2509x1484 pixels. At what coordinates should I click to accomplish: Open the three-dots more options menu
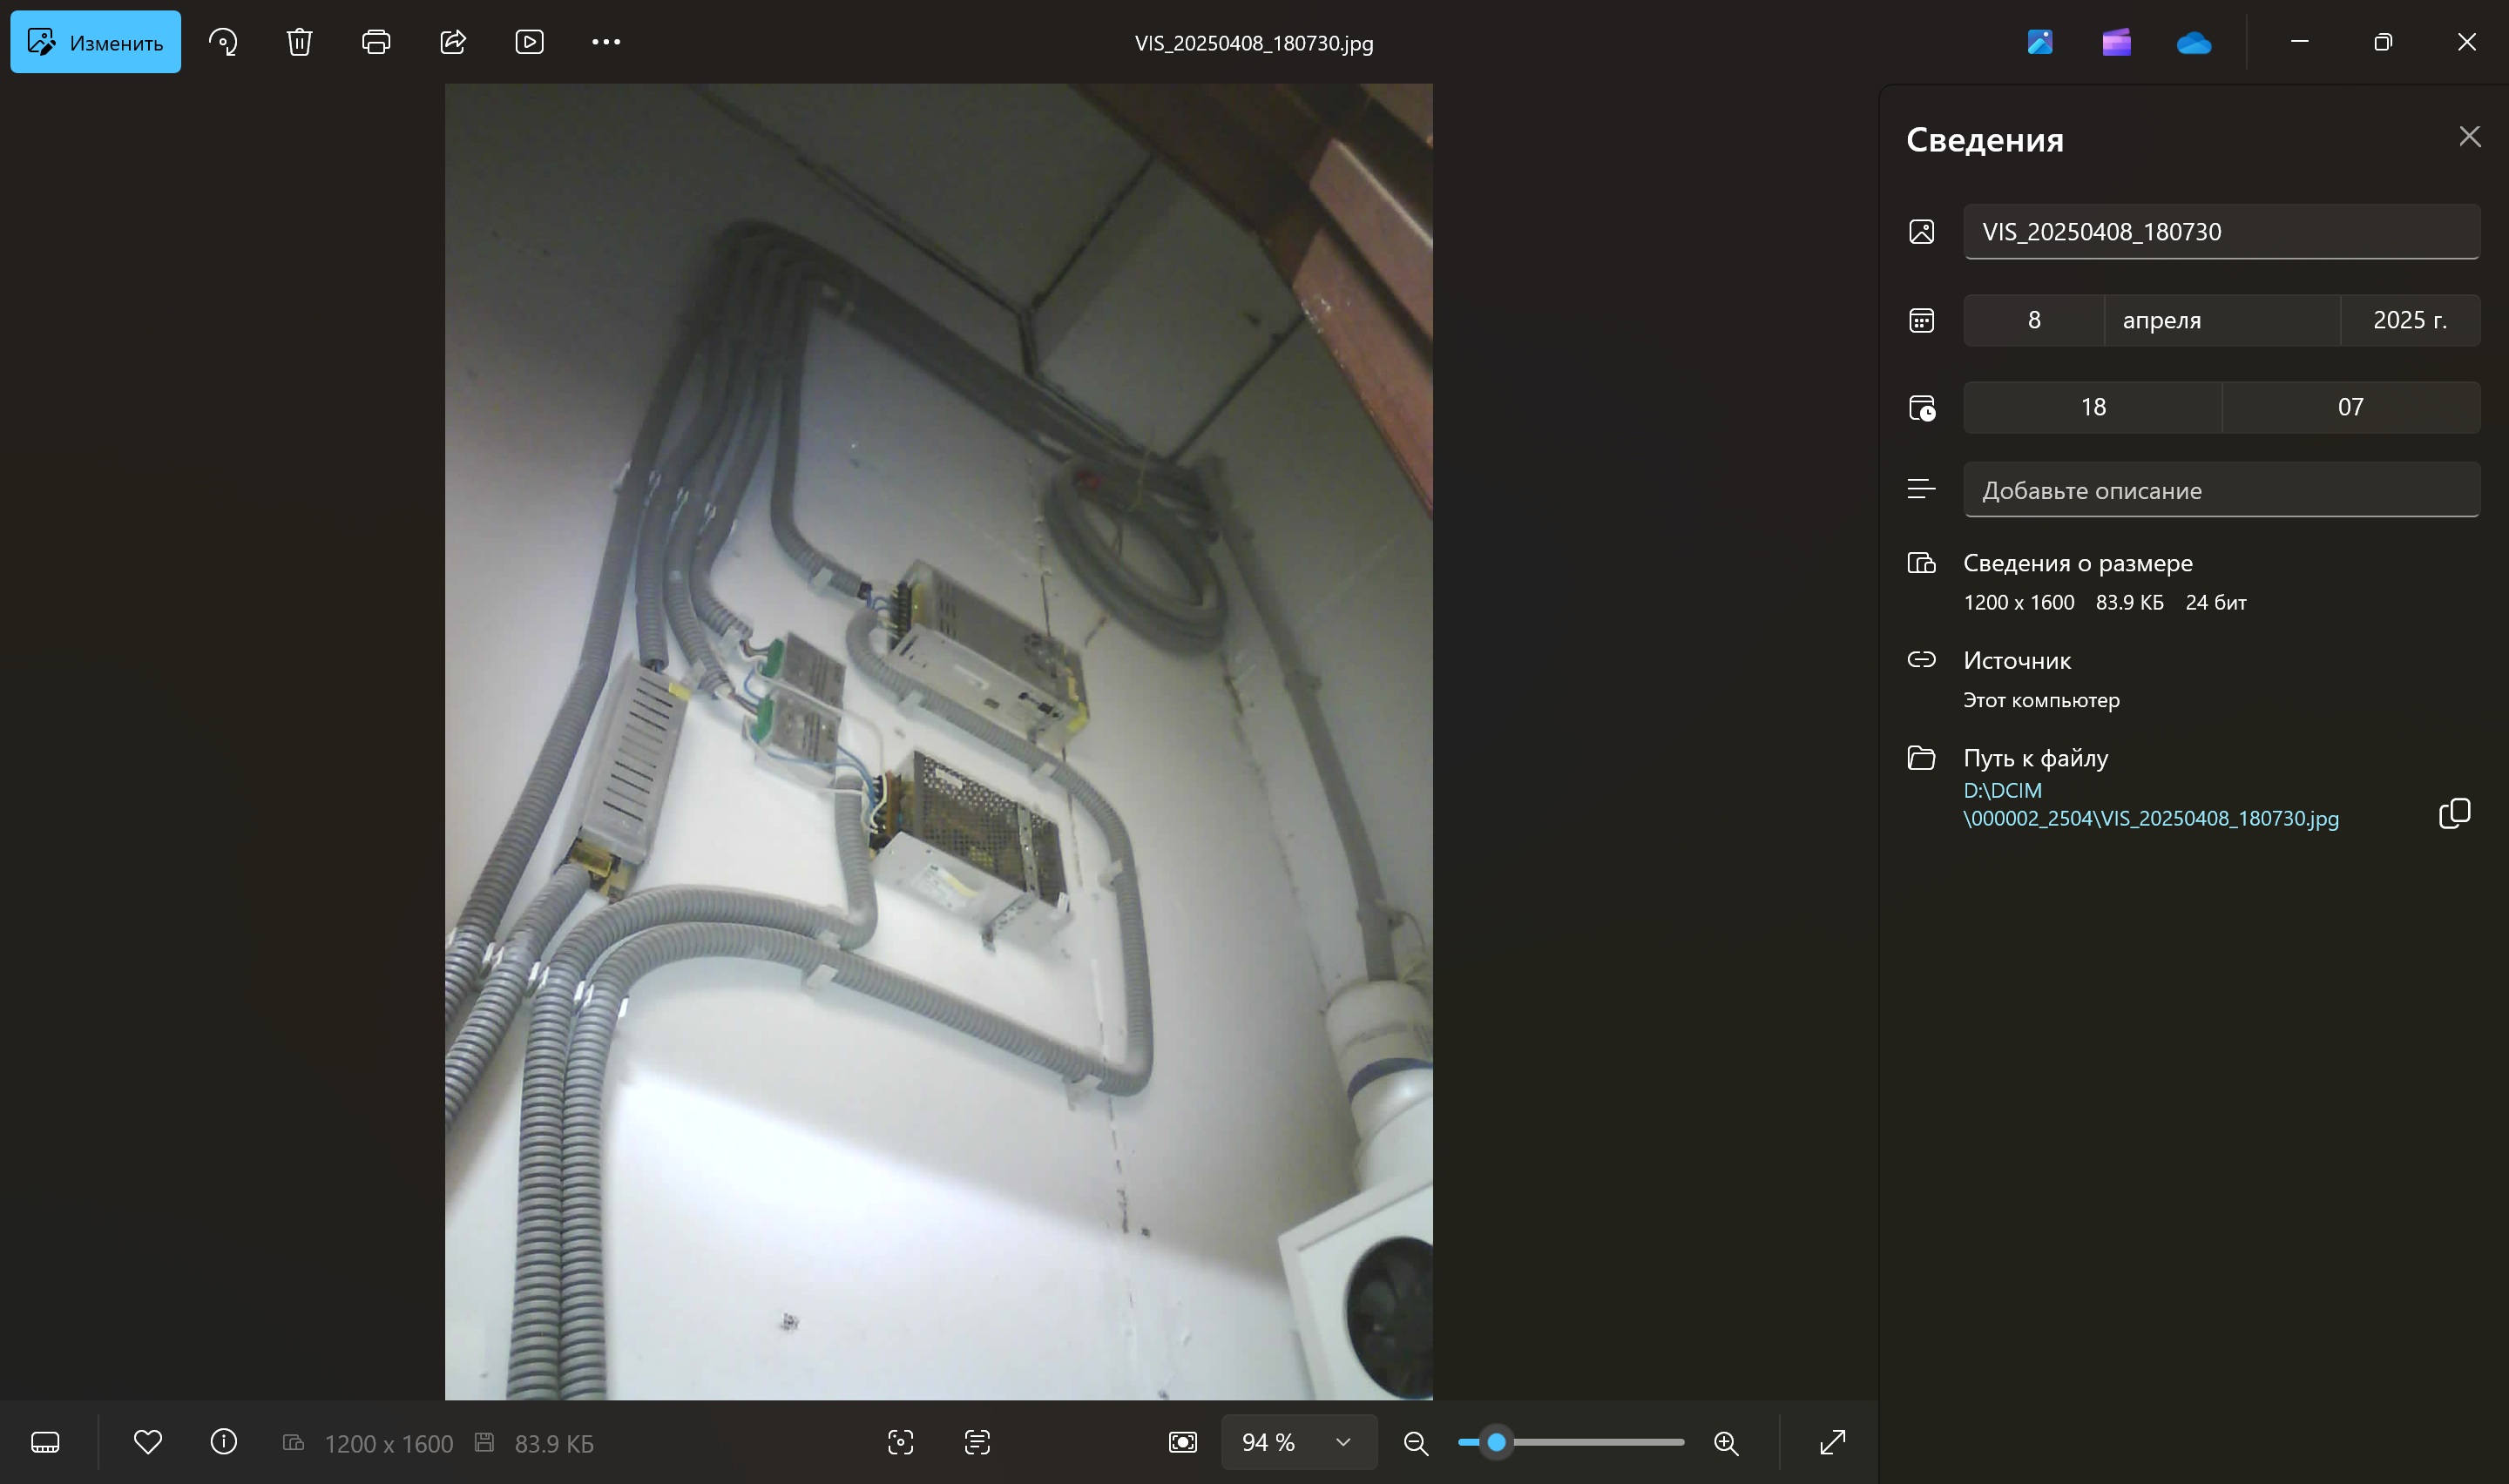pos(606,42)
